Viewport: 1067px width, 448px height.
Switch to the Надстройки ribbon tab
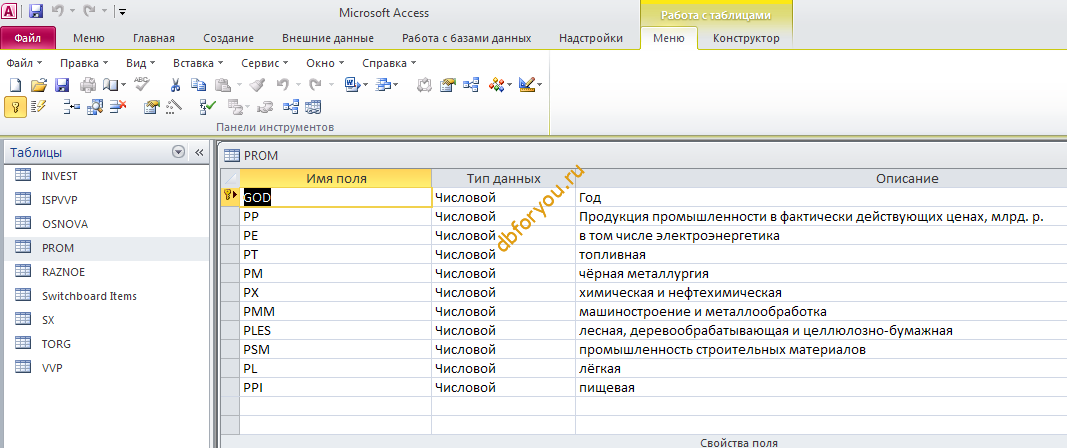click(591, 38)
